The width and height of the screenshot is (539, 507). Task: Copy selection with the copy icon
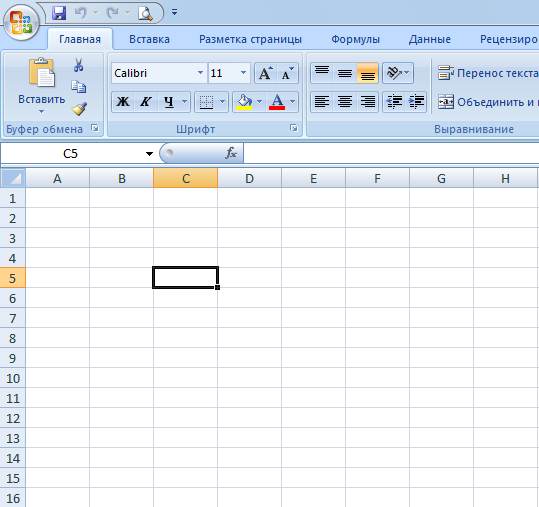click(x=79, y=87)
